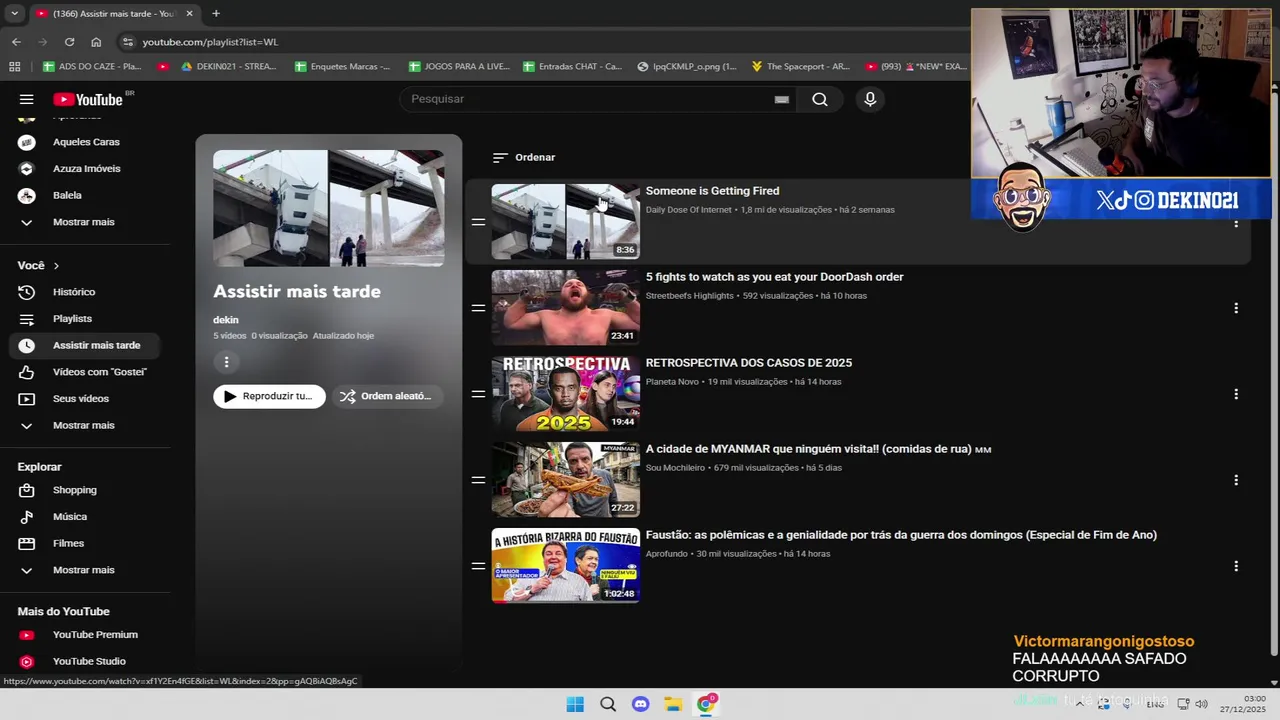Screen dimensions: 1280x720
Task: Expand the Você section arrow
Action: tap(56, 266)
